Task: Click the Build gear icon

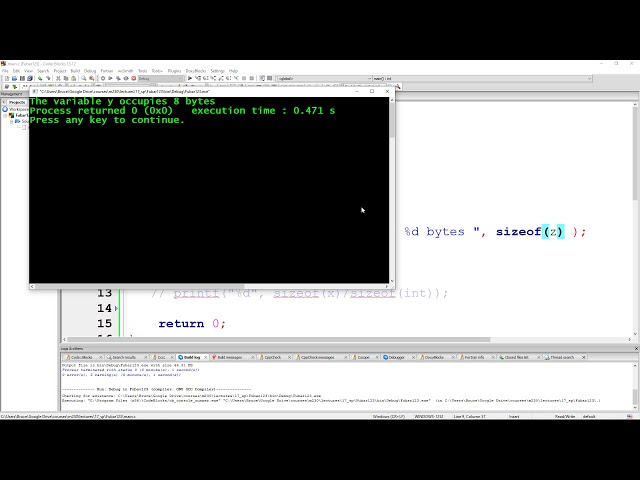Action: [x=103, y=78]
